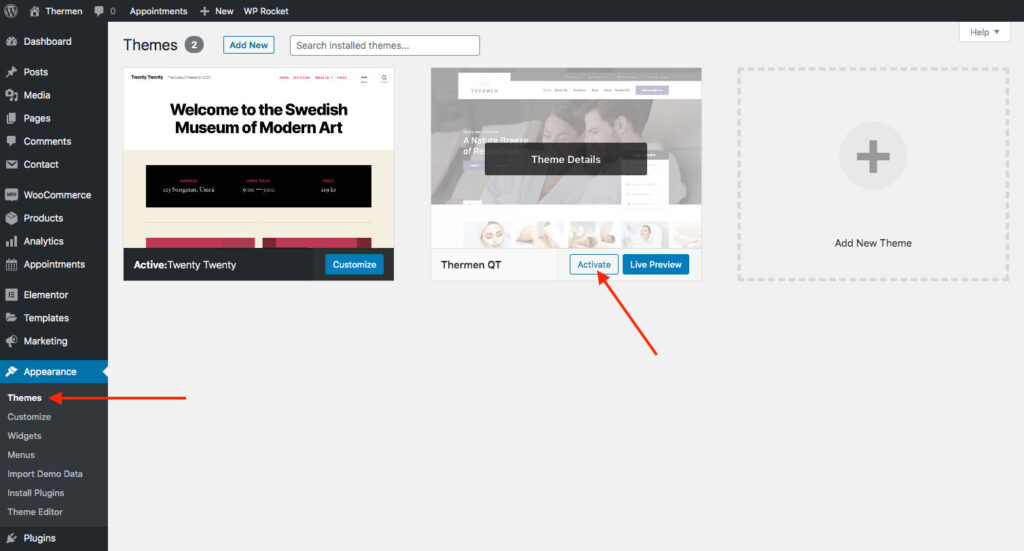Click the Twenty Twenty theme screenshot
1024x551 pixels.
[x=259, y=158]
